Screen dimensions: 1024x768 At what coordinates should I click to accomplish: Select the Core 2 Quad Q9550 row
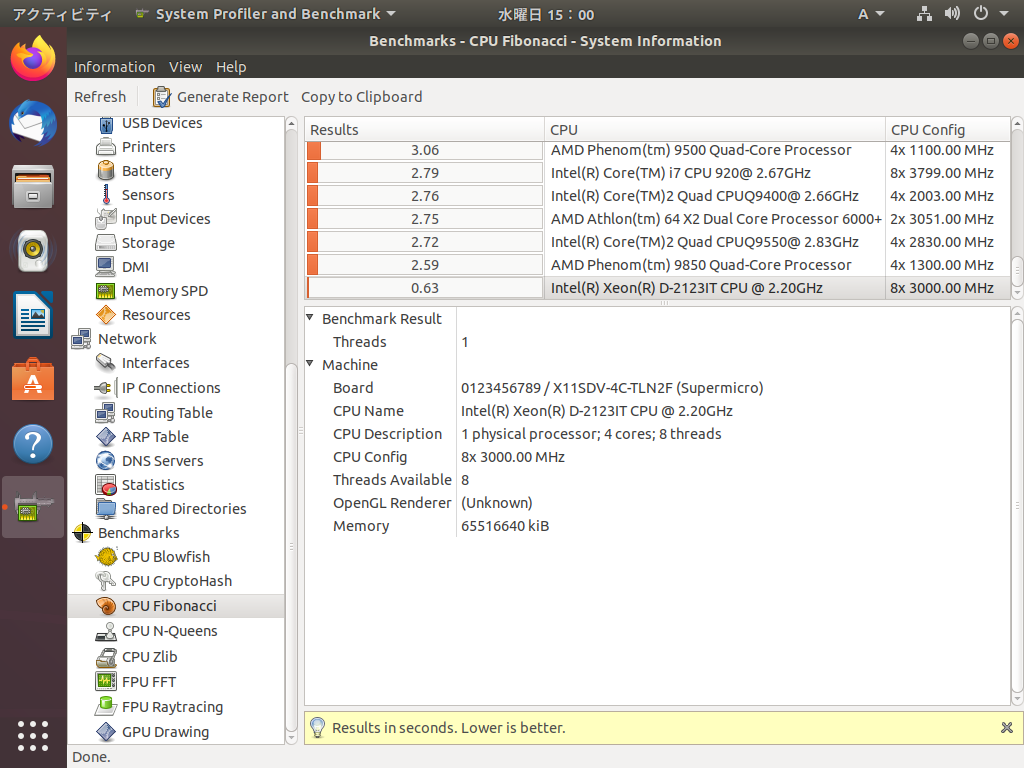pos(658,242)
